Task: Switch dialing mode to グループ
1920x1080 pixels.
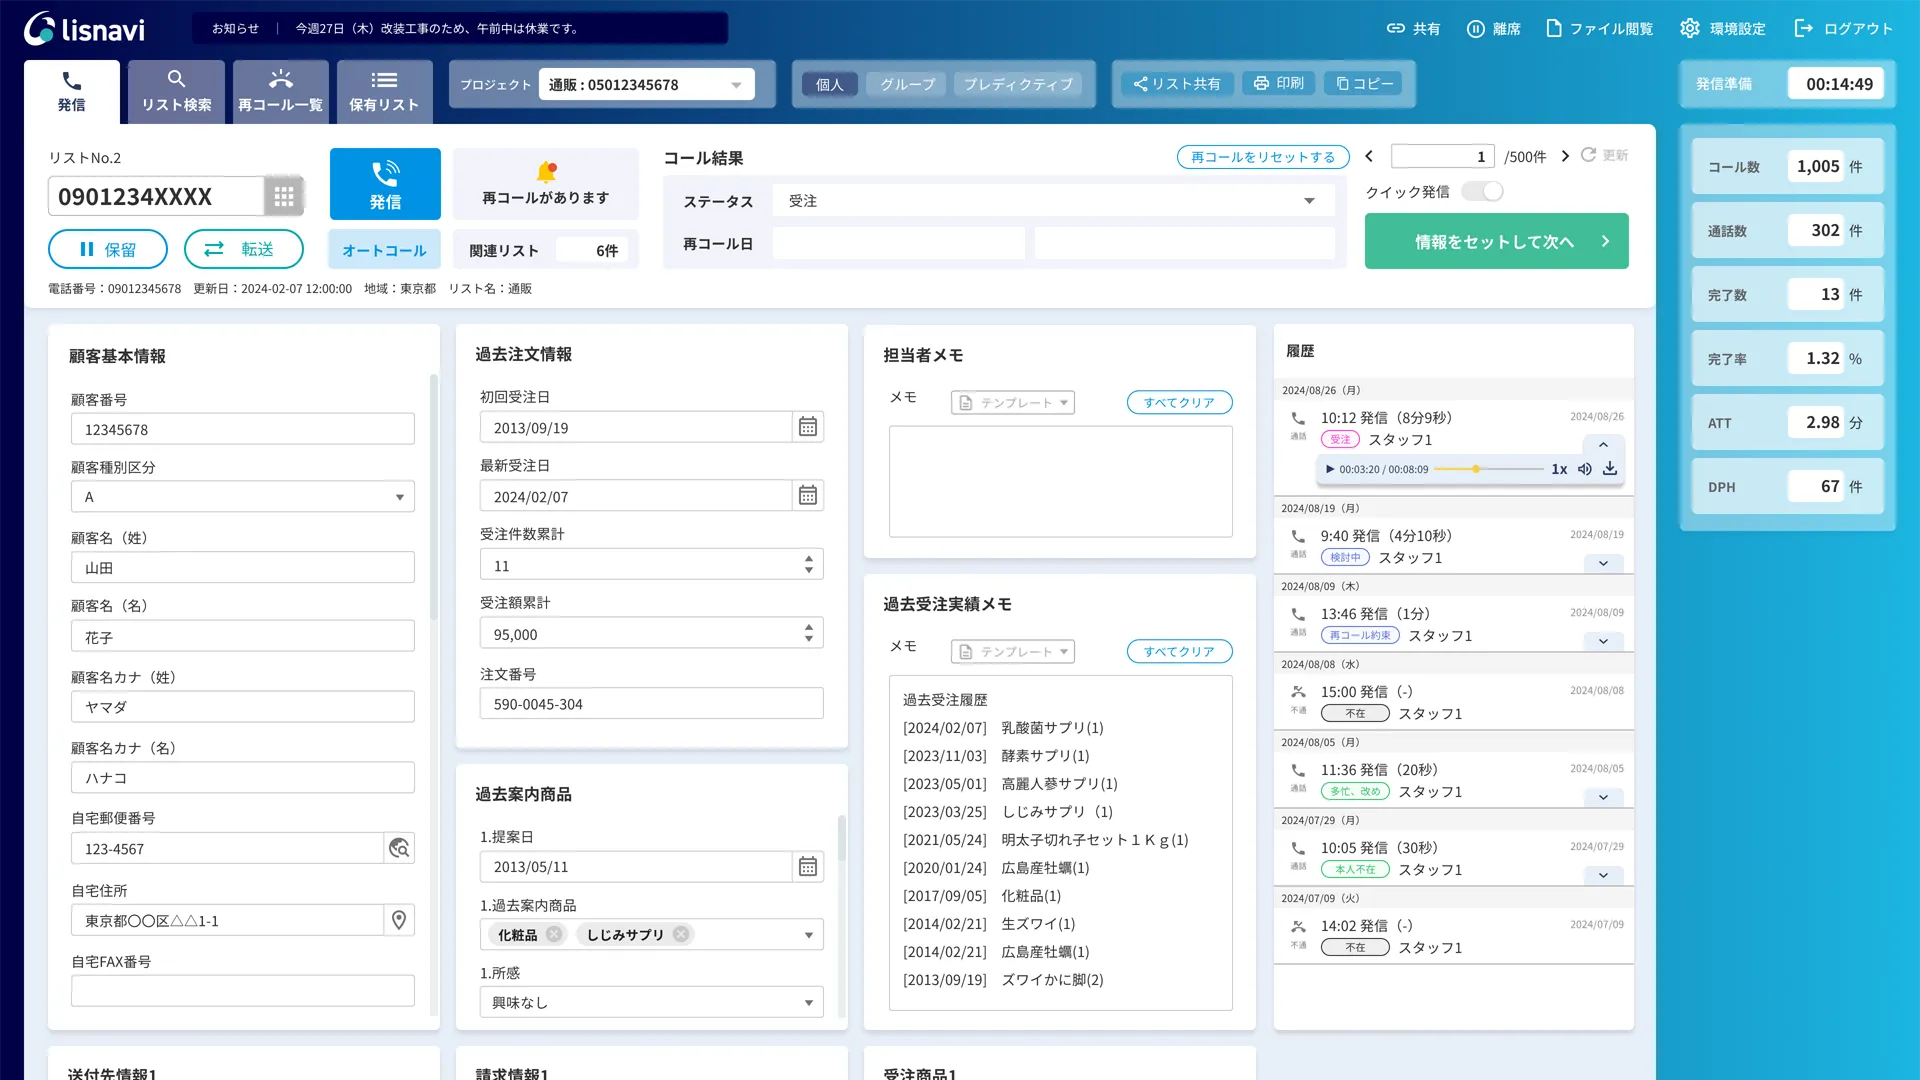Action: pos(905,84)
